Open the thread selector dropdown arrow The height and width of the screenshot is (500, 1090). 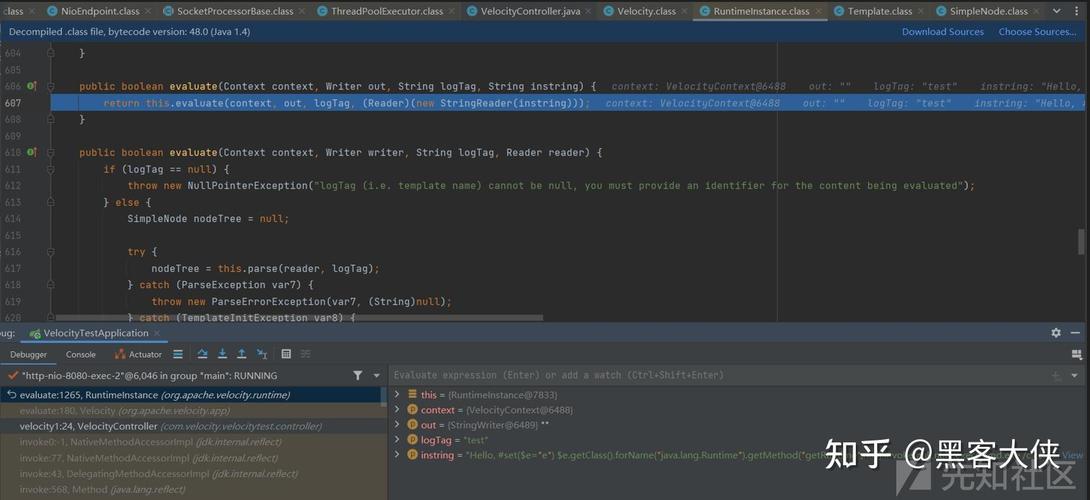[376, 376]
